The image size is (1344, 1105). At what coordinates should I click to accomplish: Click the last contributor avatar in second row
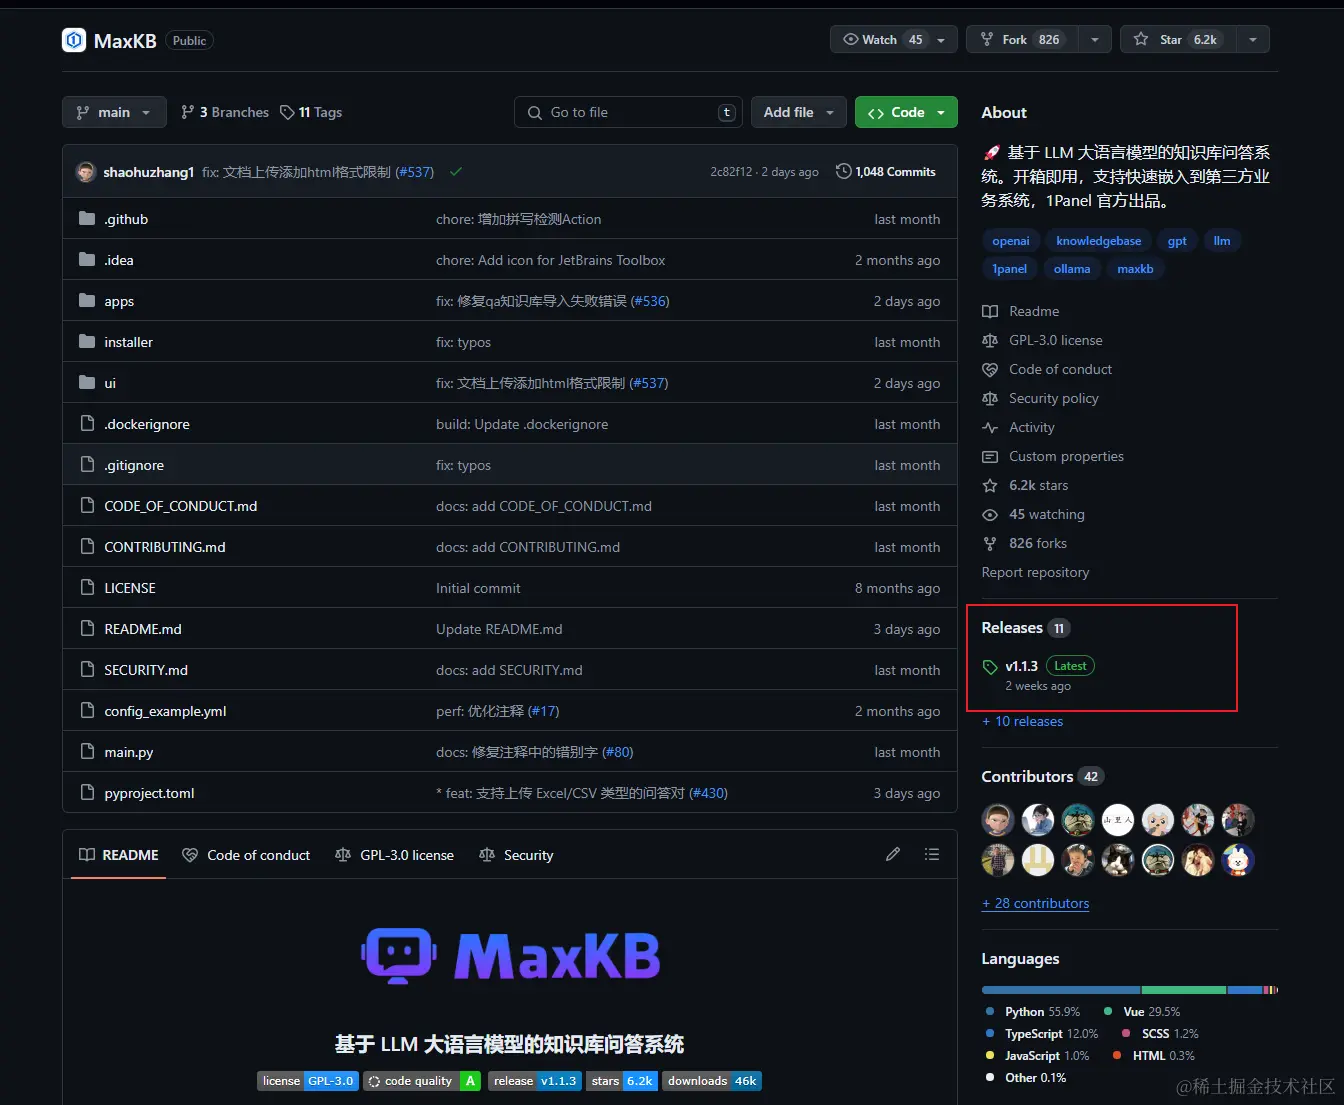pyautogui.click(x=1238, y=860)
